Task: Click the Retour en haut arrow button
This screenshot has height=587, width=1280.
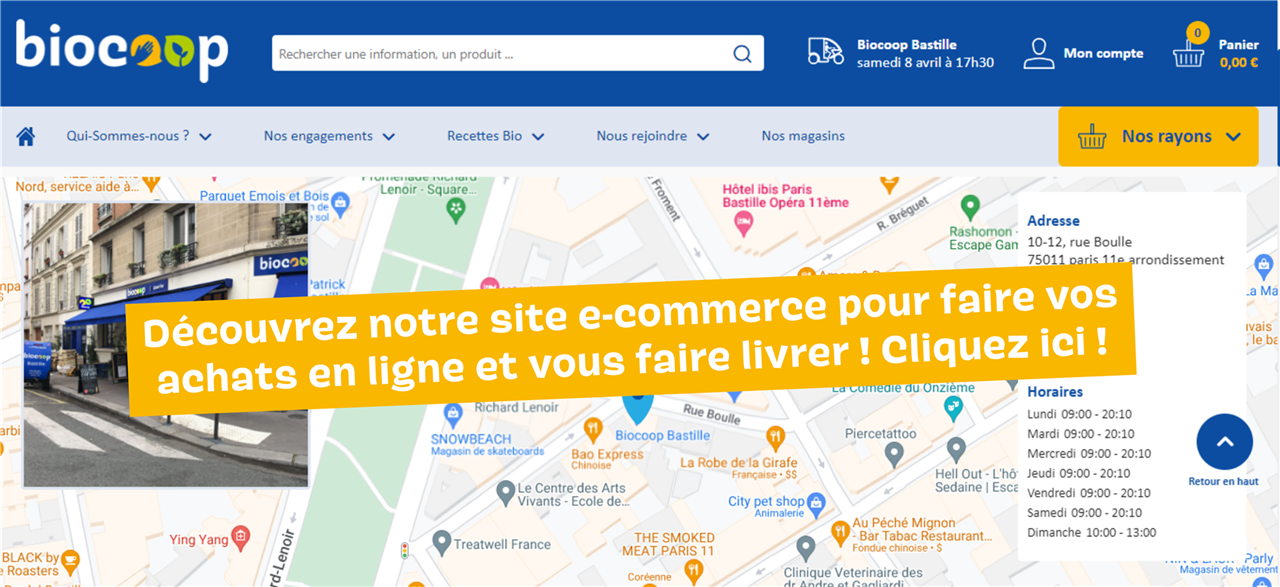Action: (1224, 442)
